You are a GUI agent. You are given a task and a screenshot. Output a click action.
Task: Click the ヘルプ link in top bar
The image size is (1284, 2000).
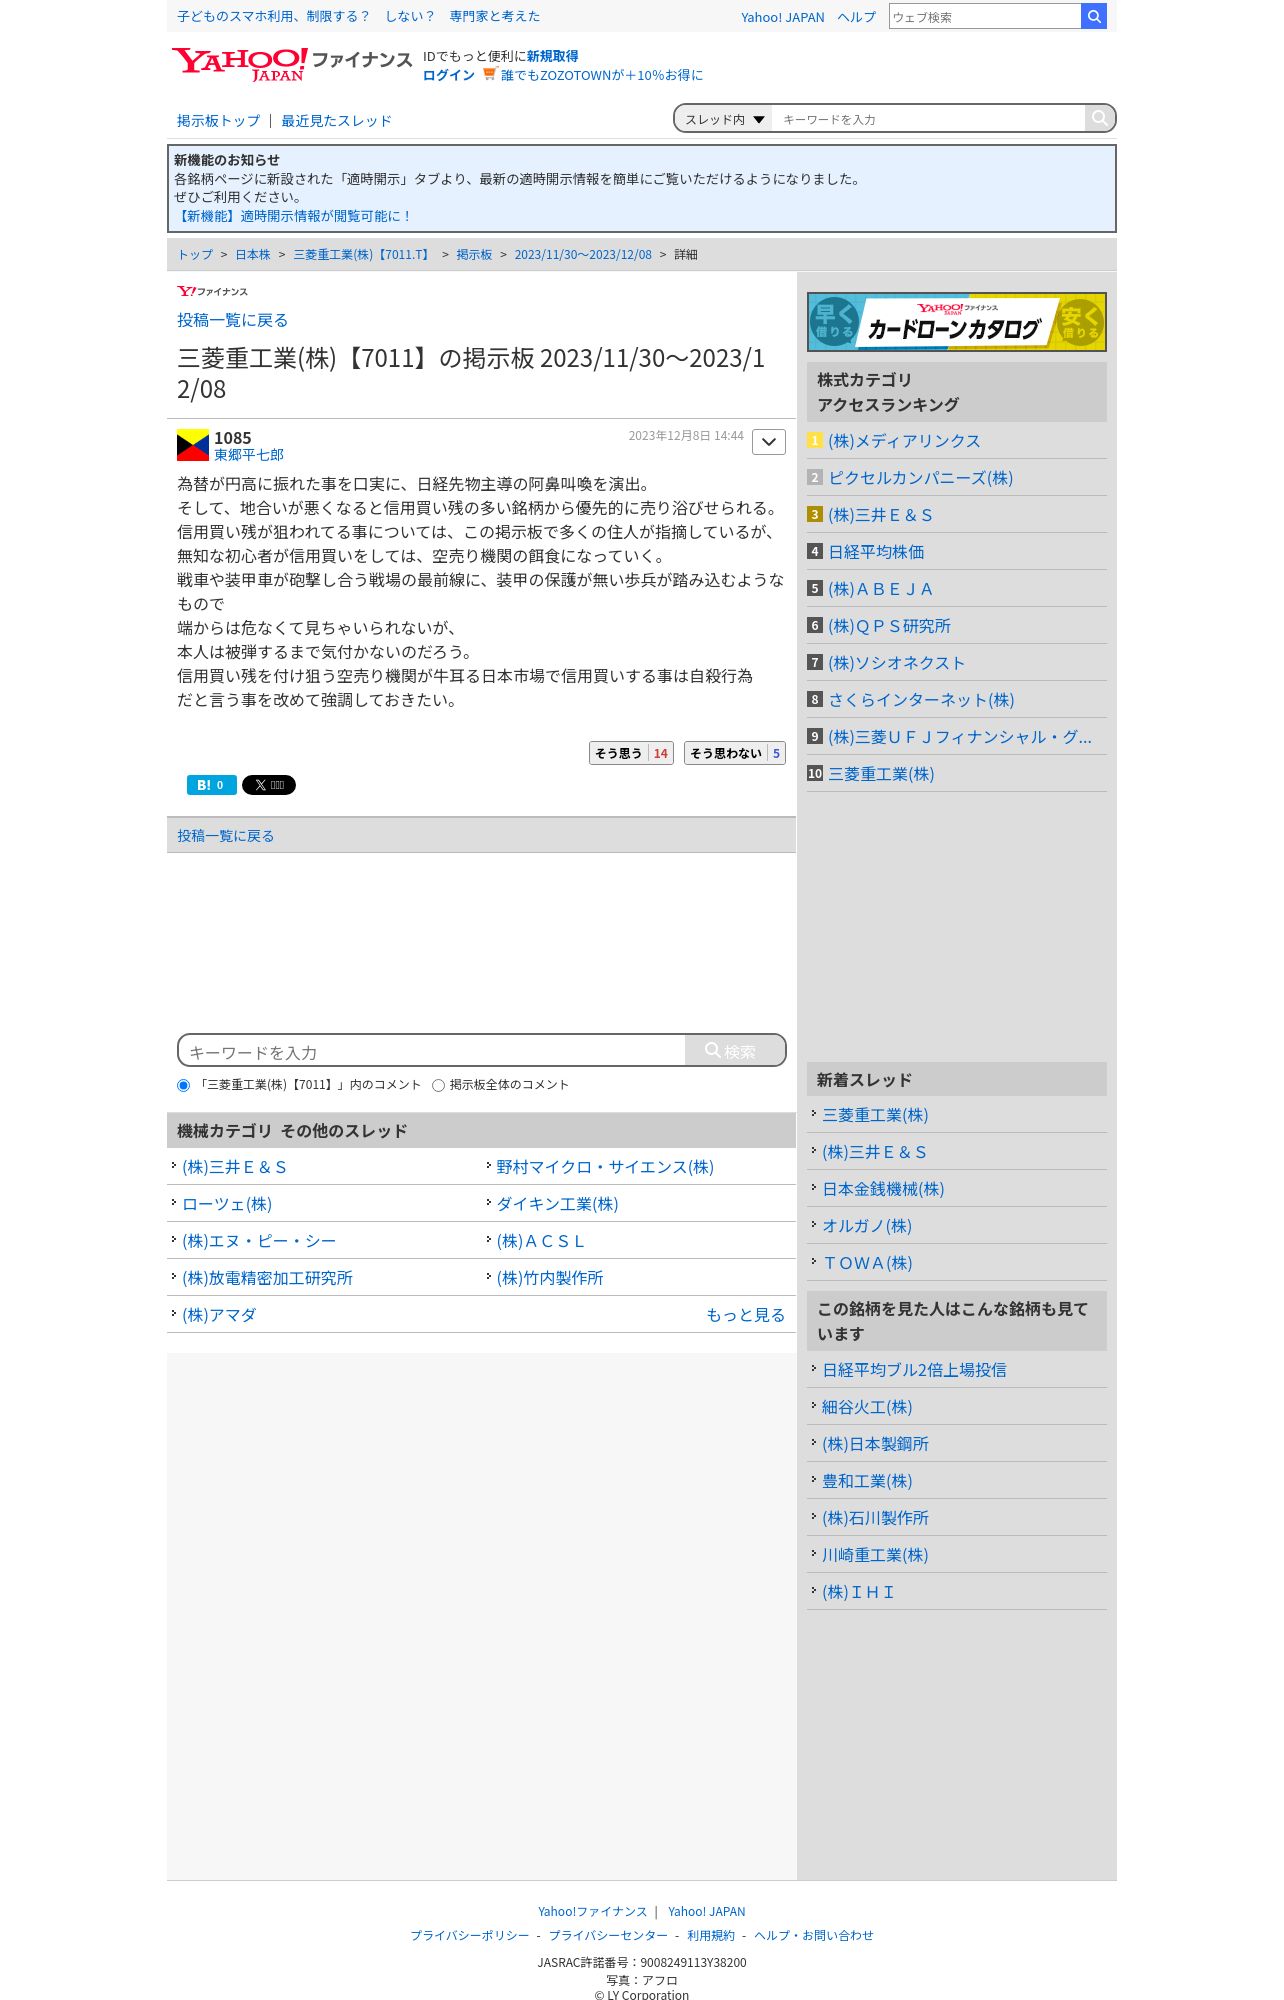857,17
